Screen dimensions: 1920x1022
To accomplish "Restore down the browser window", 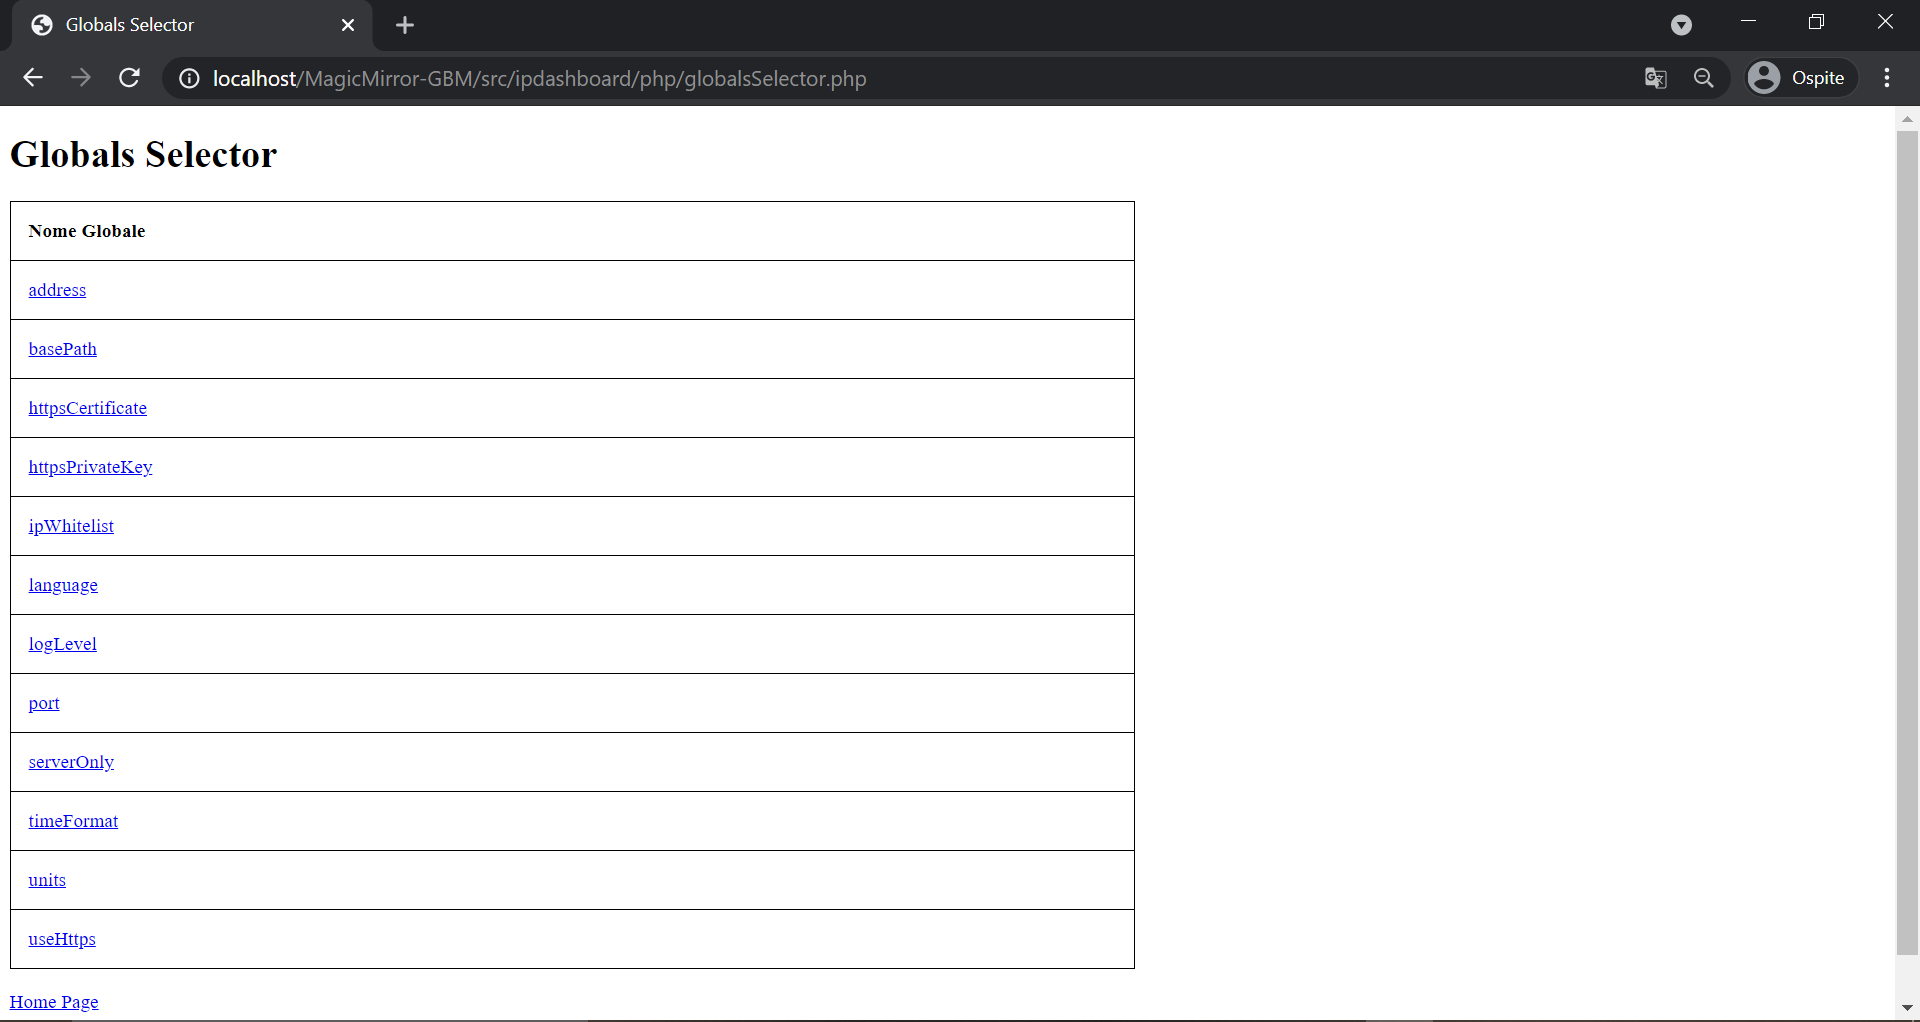I will [x=1817, y=22].
